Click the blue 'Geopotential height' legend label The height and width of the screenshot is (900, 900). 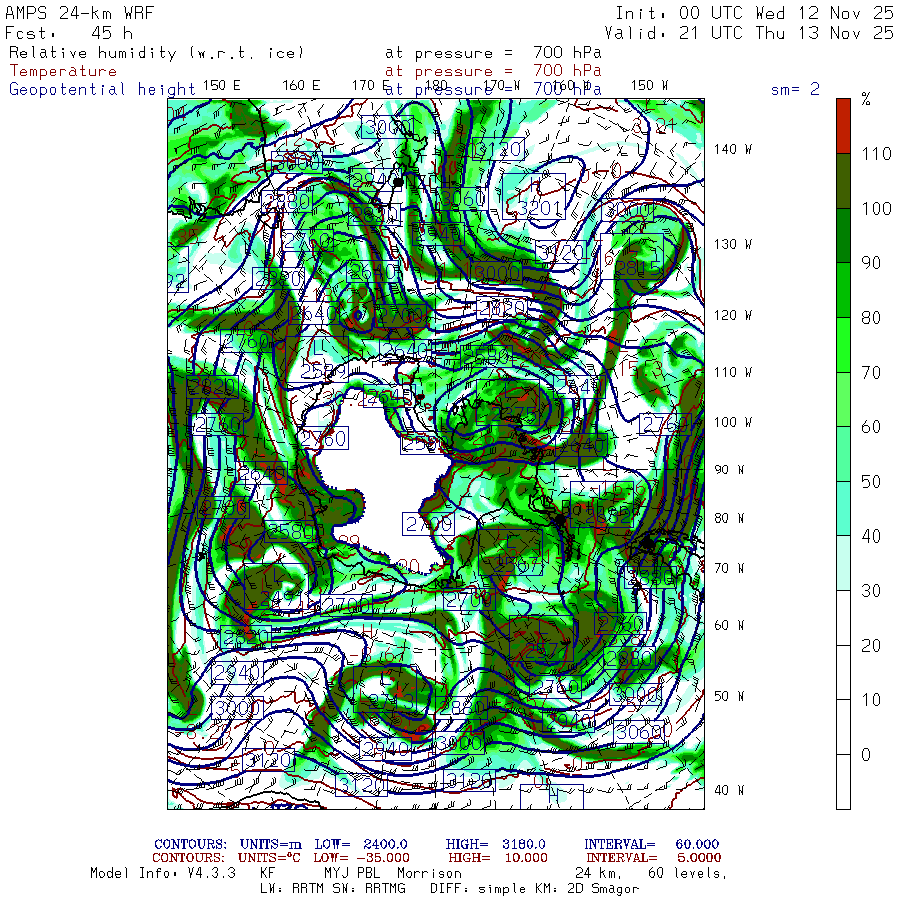point(102,89)
